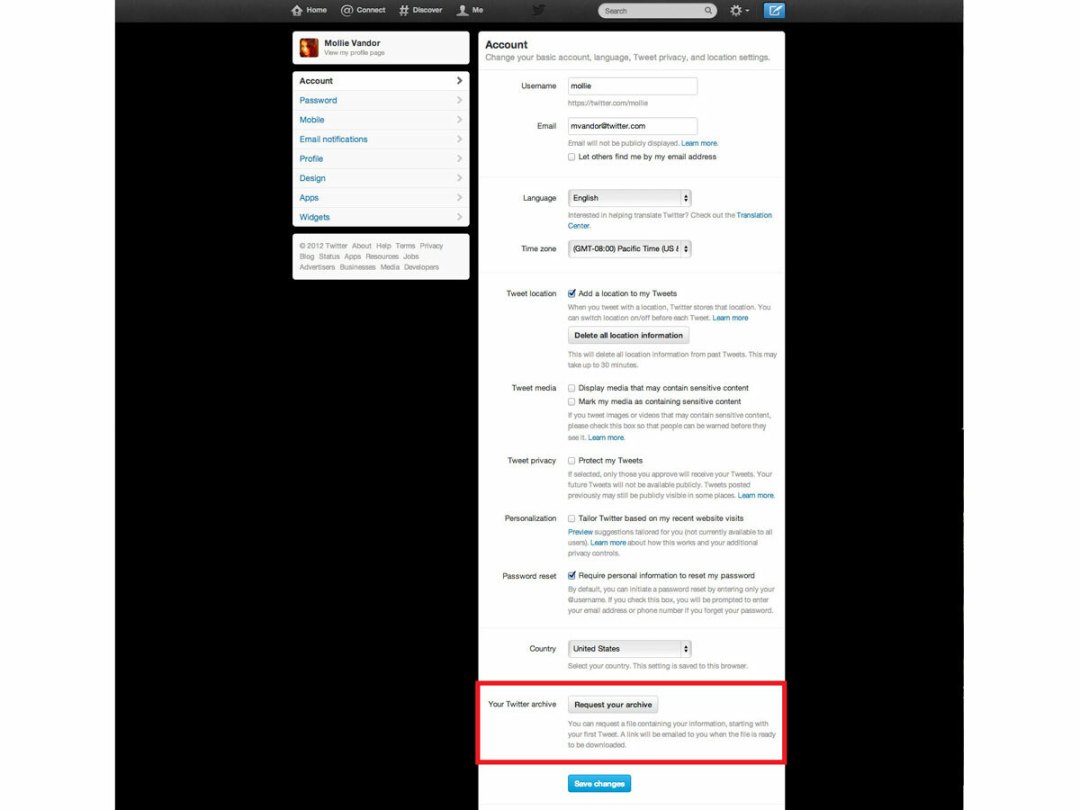Enable Display media with sensitive content
Viewport: 1080px width, 810px height.
[572, 388]
